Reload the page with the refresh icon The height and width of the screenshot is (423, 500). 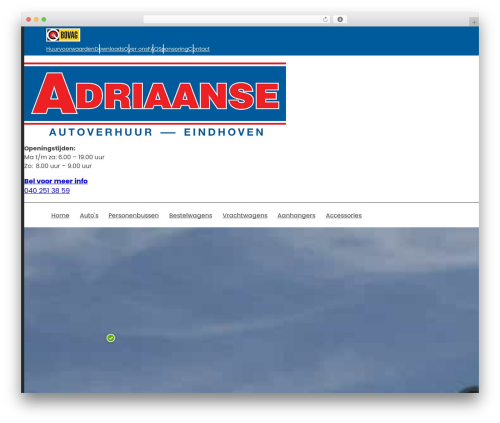pyautogui.click(x=325, y=20)
